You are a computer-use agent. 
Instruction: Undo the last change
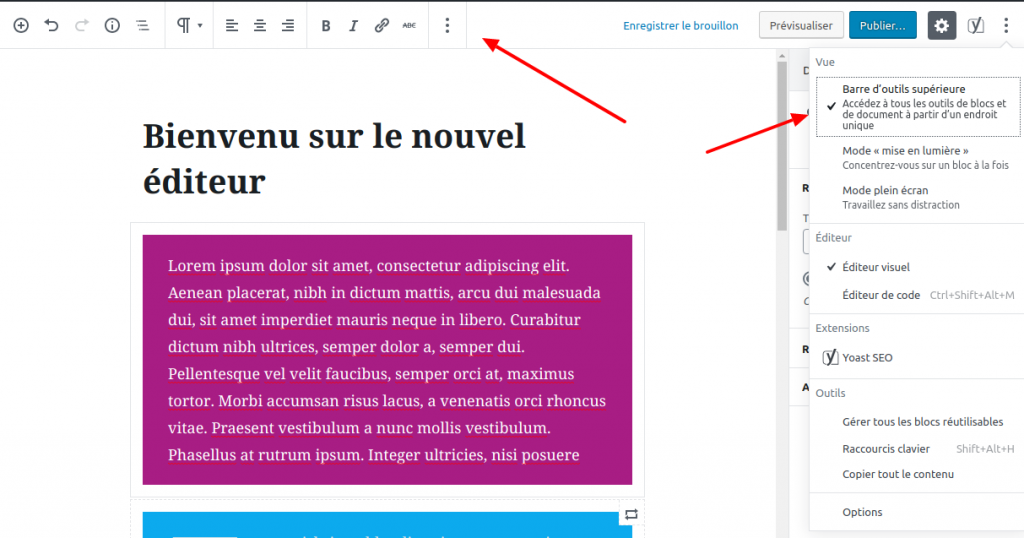[52, 25]
